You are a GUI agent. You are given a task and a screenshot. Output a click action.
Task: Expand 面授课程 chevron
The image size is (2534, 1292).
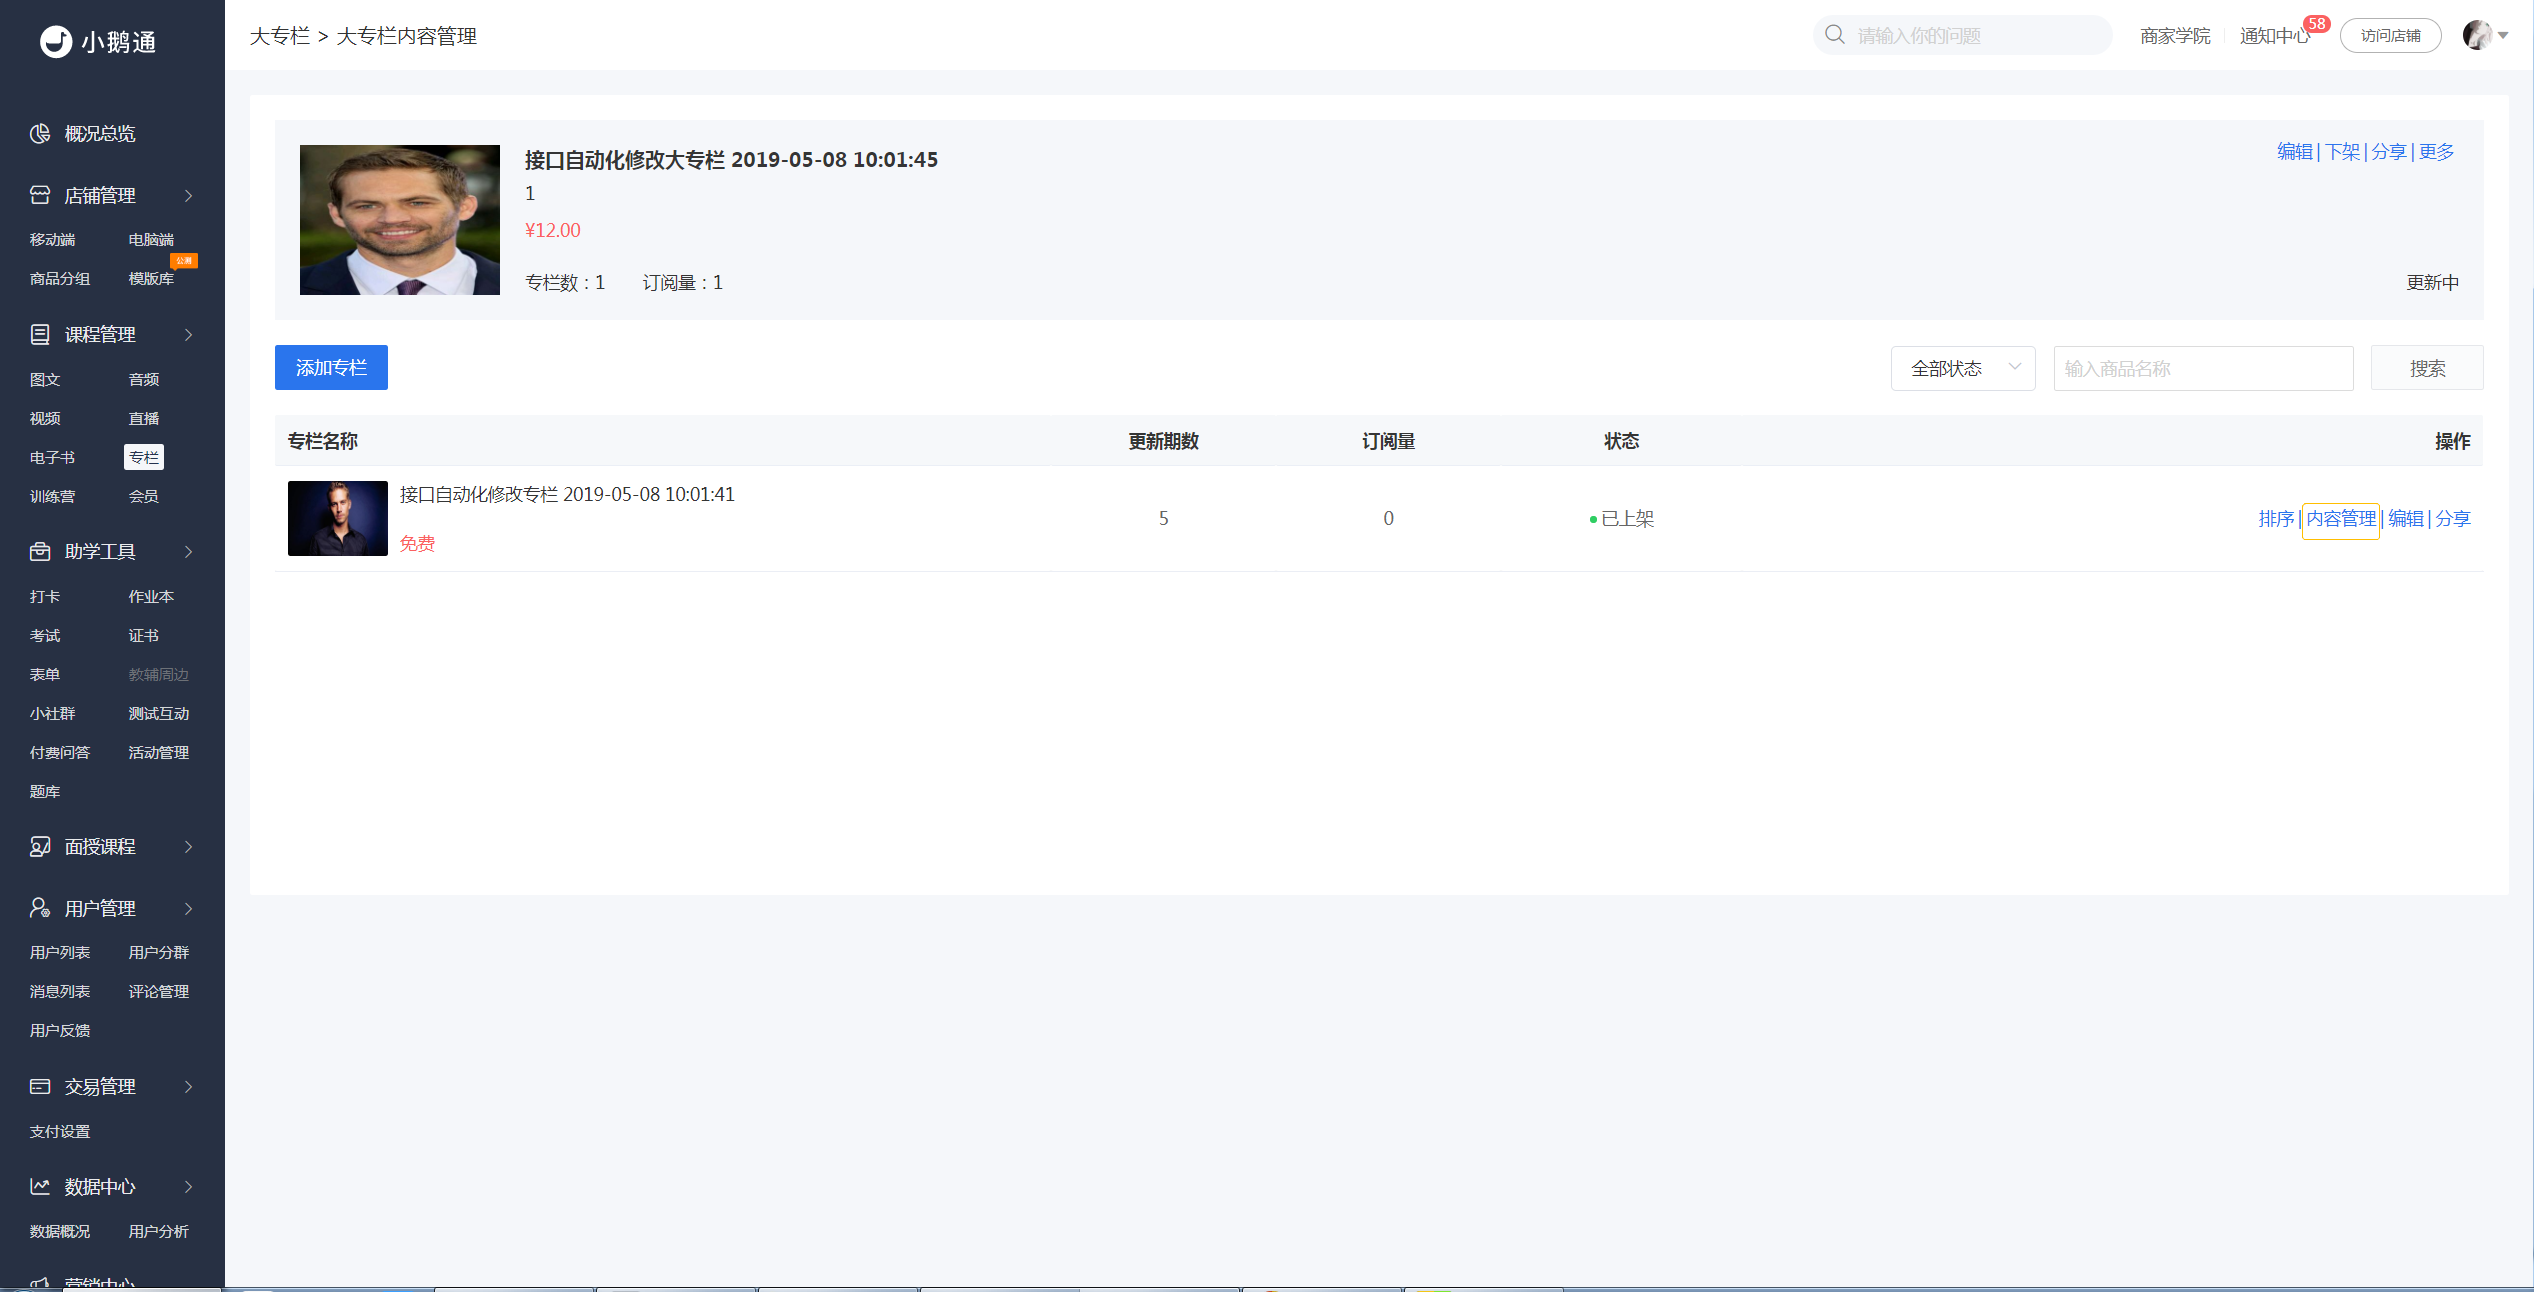tap(188, 847)
